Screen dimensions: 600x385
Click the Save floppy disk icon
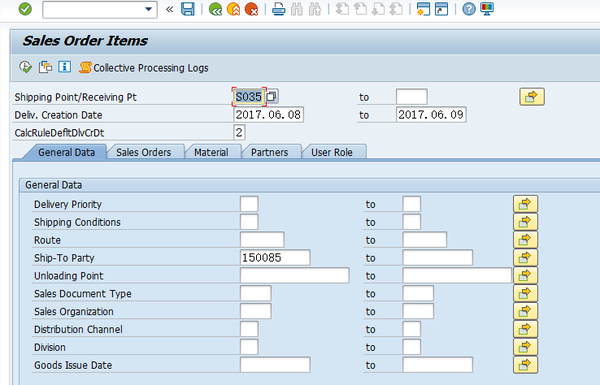pyautogui.click(x=188, y=9)
